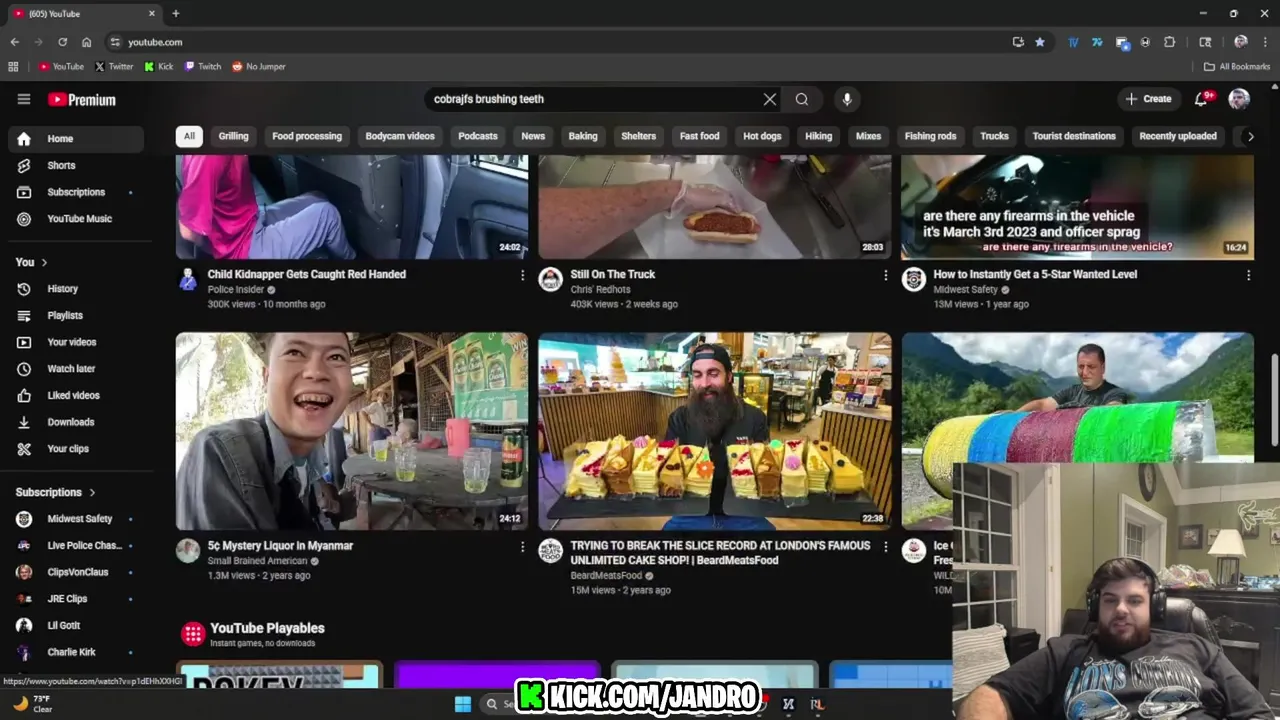Open YouTube notifications bell
Screen dimensions: 1280x720
(x=1203, y=98)
